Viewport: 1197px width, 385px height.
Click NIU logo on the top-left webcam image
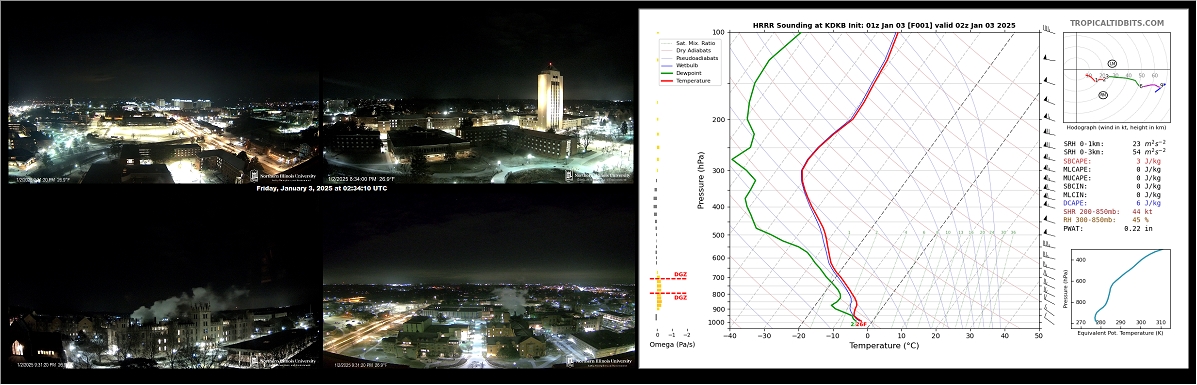point(283,176)
